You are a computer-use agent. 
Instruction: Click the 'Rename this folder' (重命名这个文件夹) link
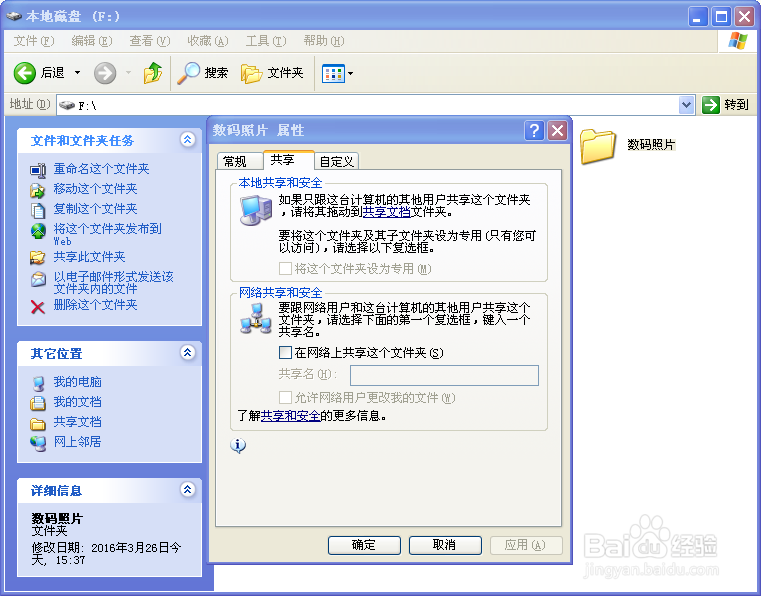pyautogui.click(x=101, y=169)
